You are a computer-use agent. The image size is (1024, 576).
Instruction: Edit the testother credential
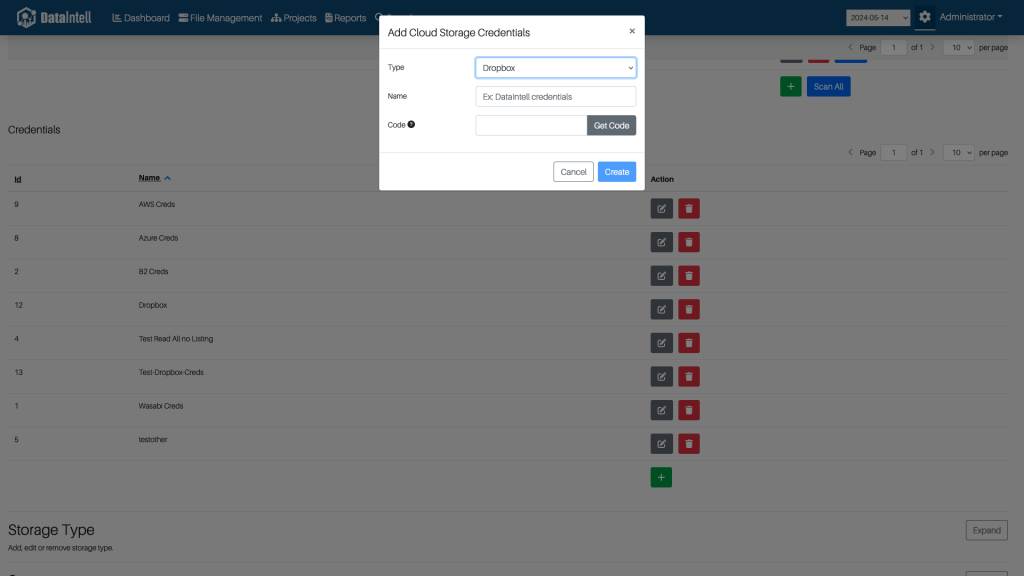coord(662,444)
